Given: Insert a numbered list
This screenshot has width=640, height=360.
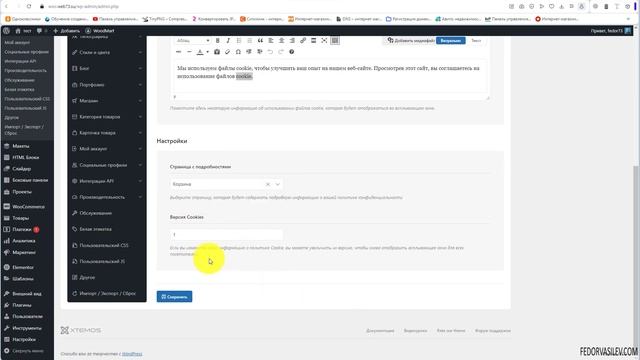Looking at the screenshot, I should coord(249,40).
